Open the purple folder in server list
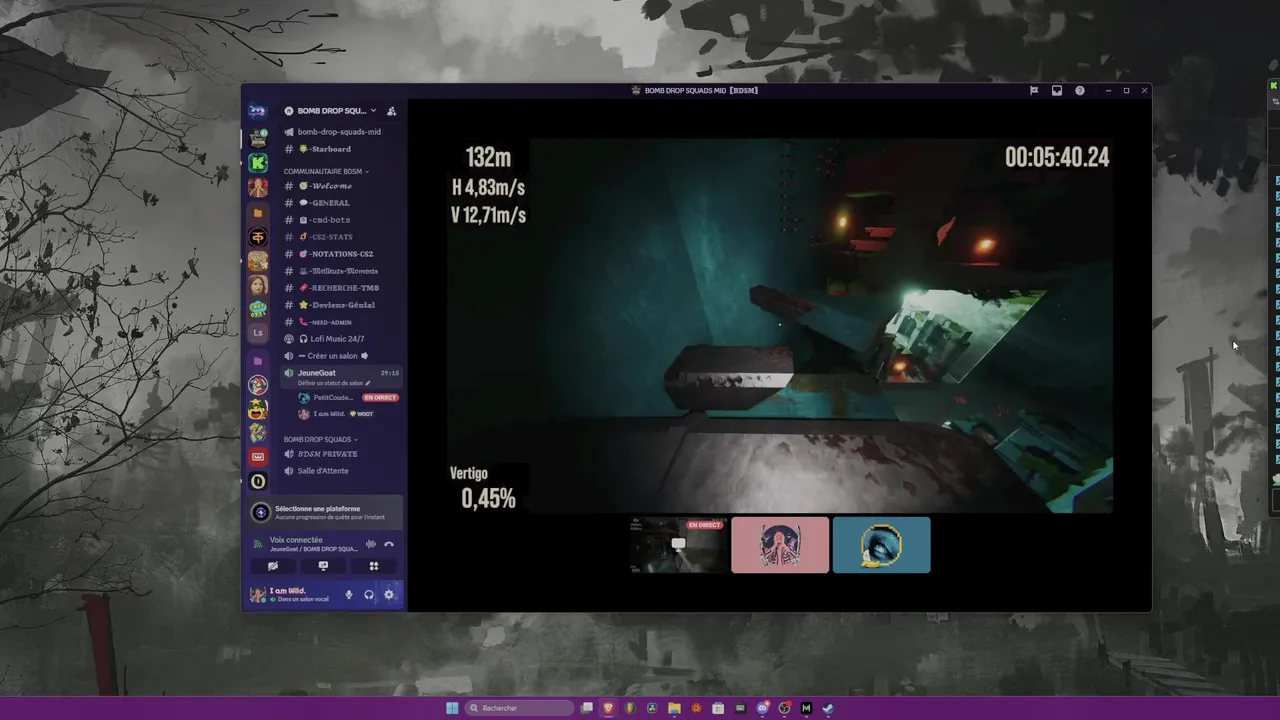Viewport: 1280px width, 720px height. (x=258, y=360)
